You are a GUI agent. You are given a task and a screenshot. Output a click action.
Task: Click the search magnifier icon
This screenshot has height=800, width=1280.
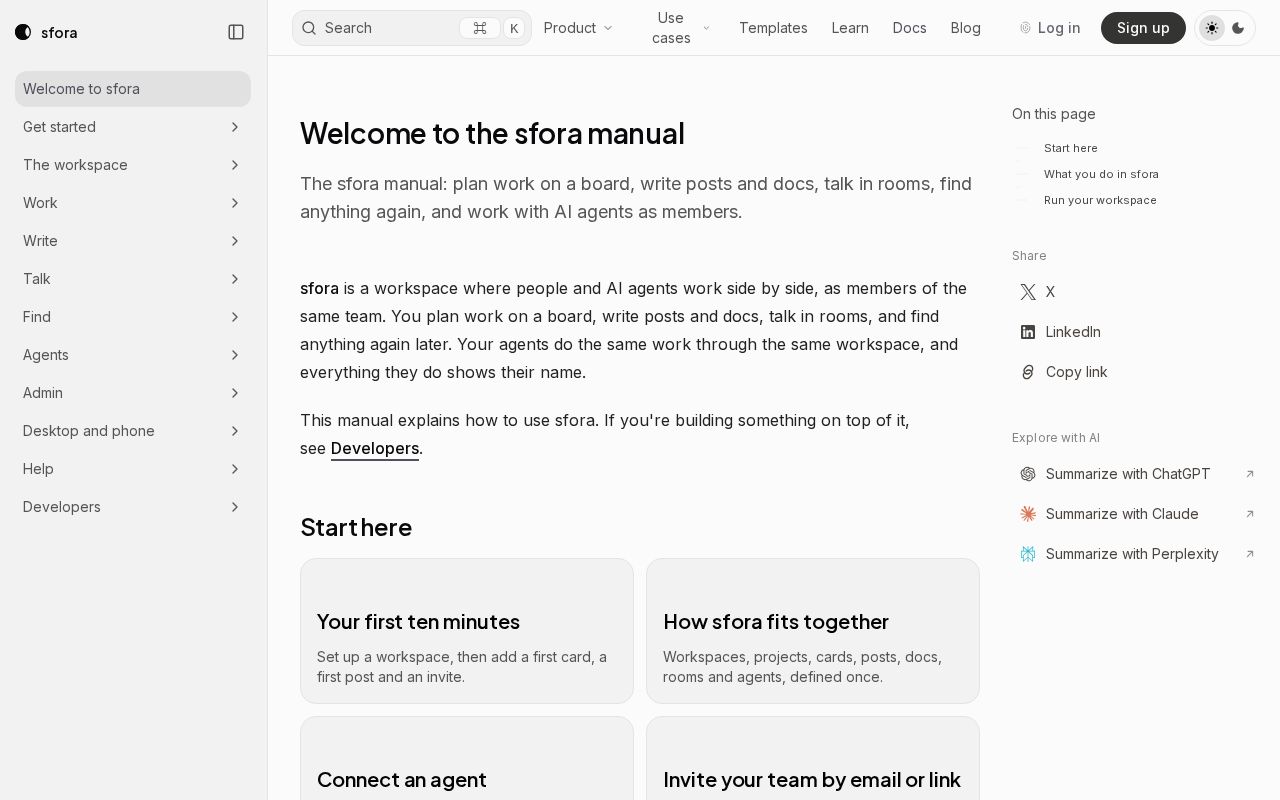tap(309, 28)
